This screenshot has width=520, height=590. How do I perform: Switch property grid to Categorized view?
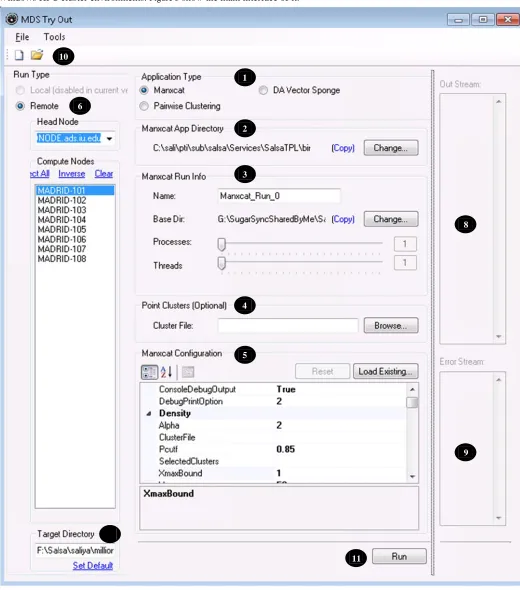149,372
